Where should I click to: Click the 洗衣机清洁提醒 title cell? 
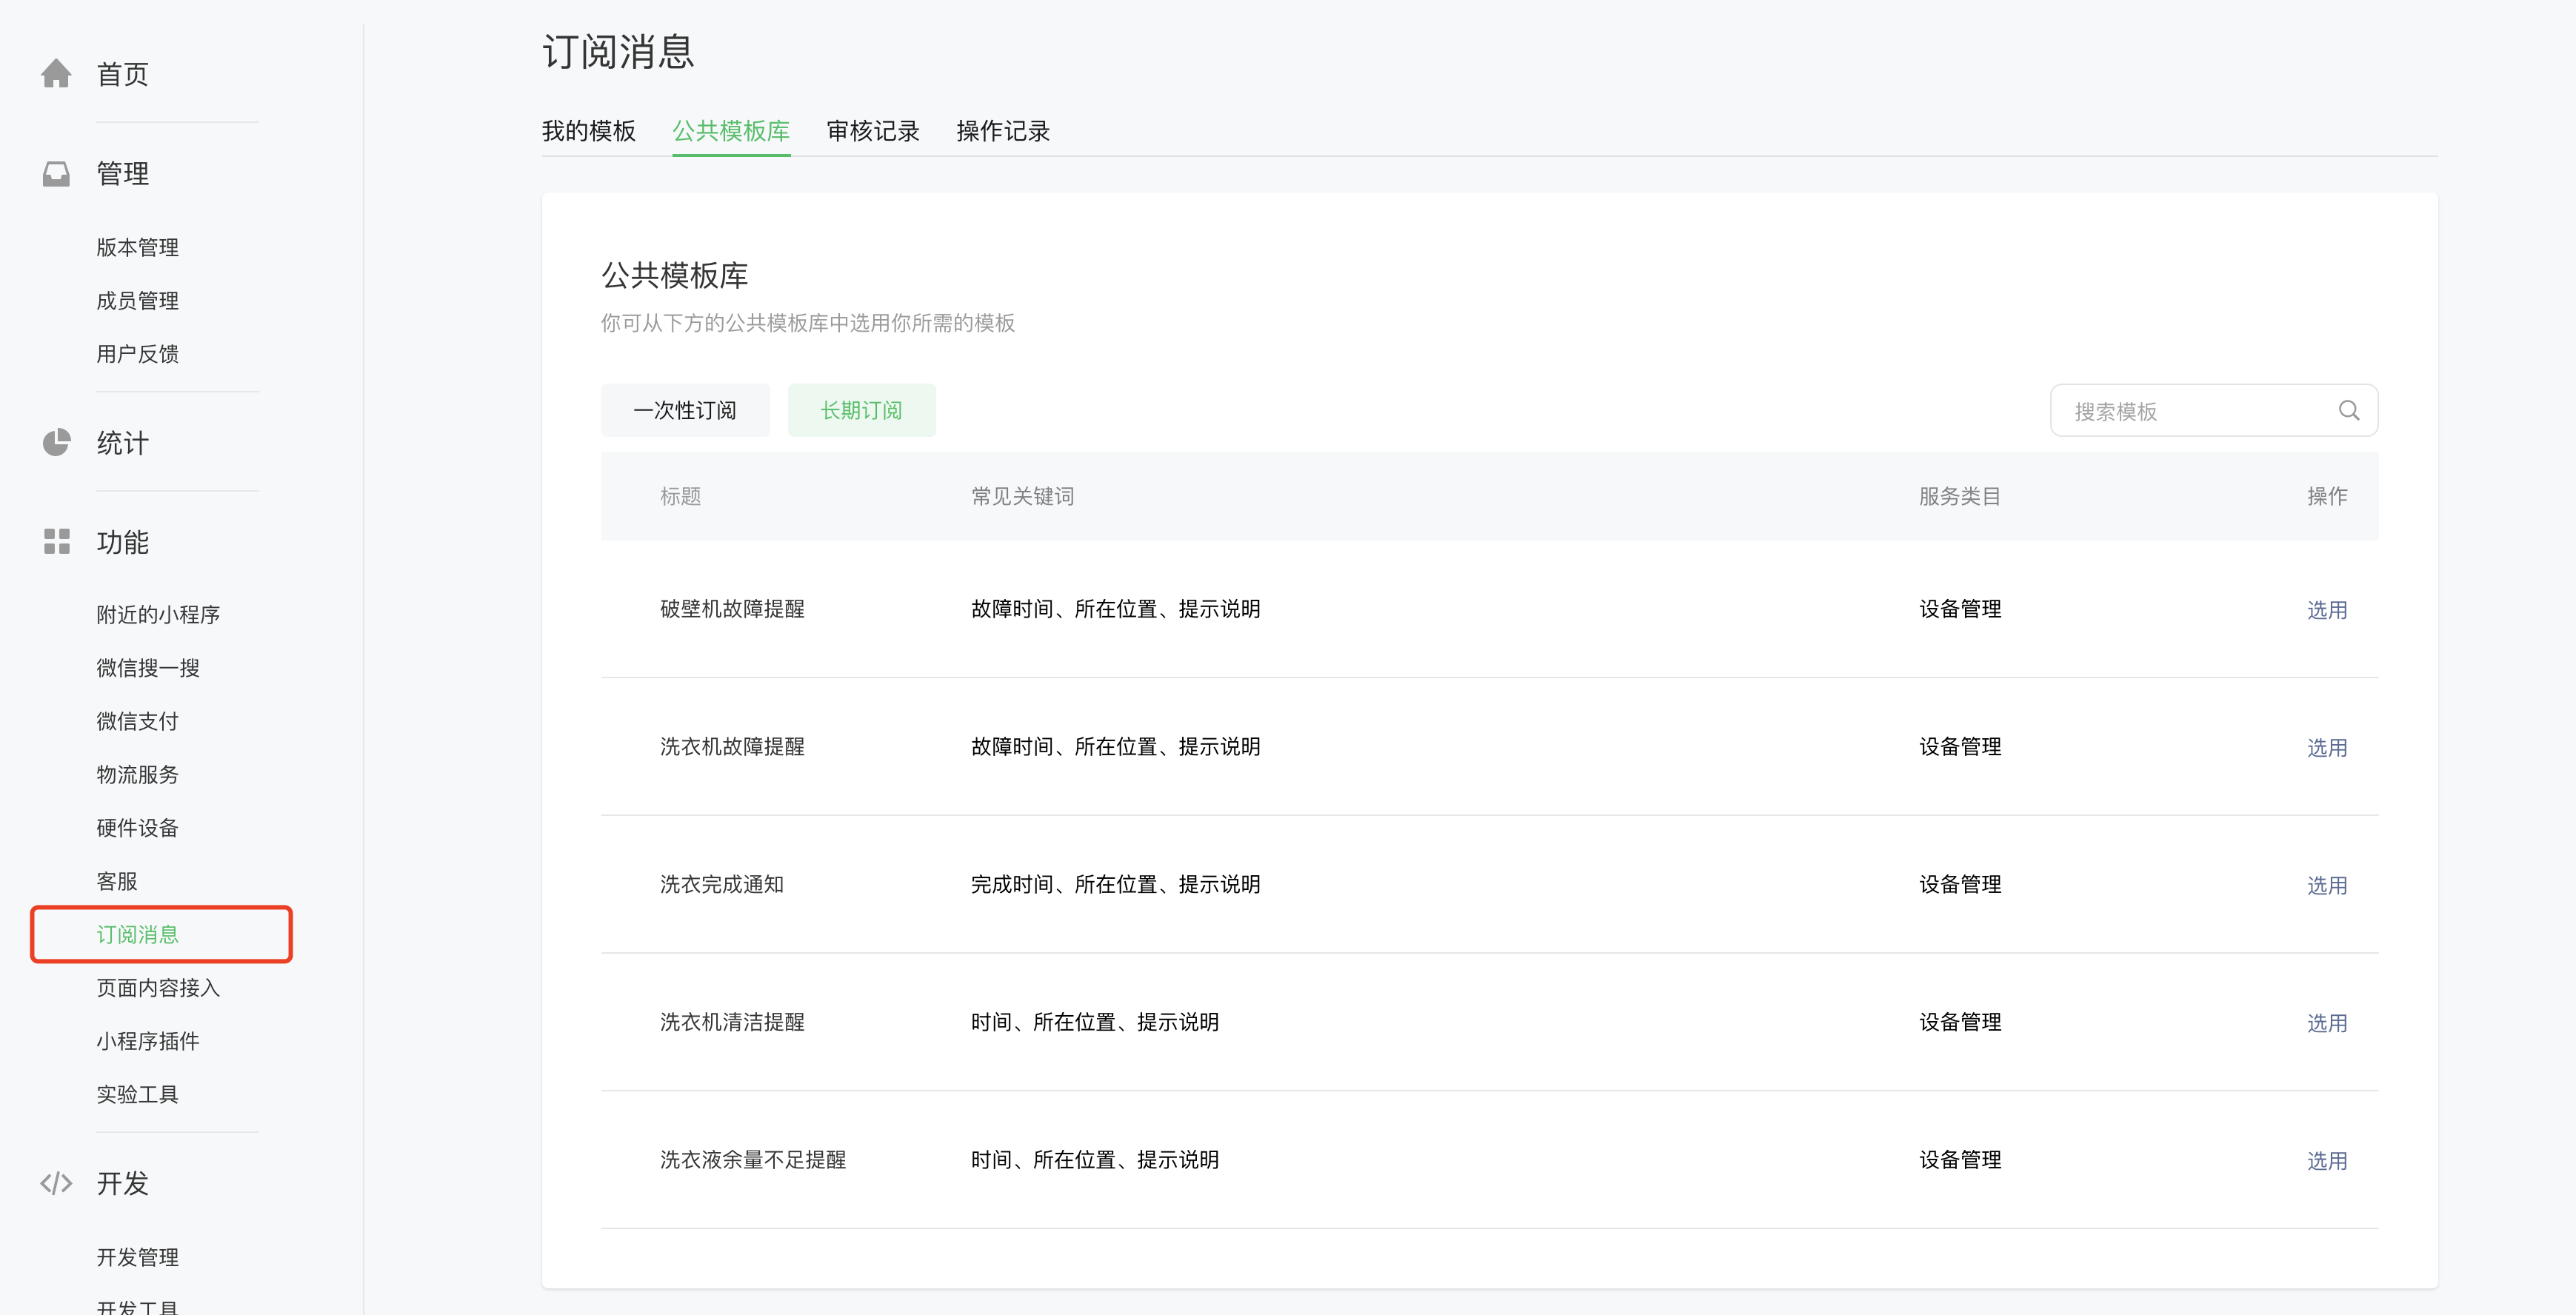[x=733, y=1023]
